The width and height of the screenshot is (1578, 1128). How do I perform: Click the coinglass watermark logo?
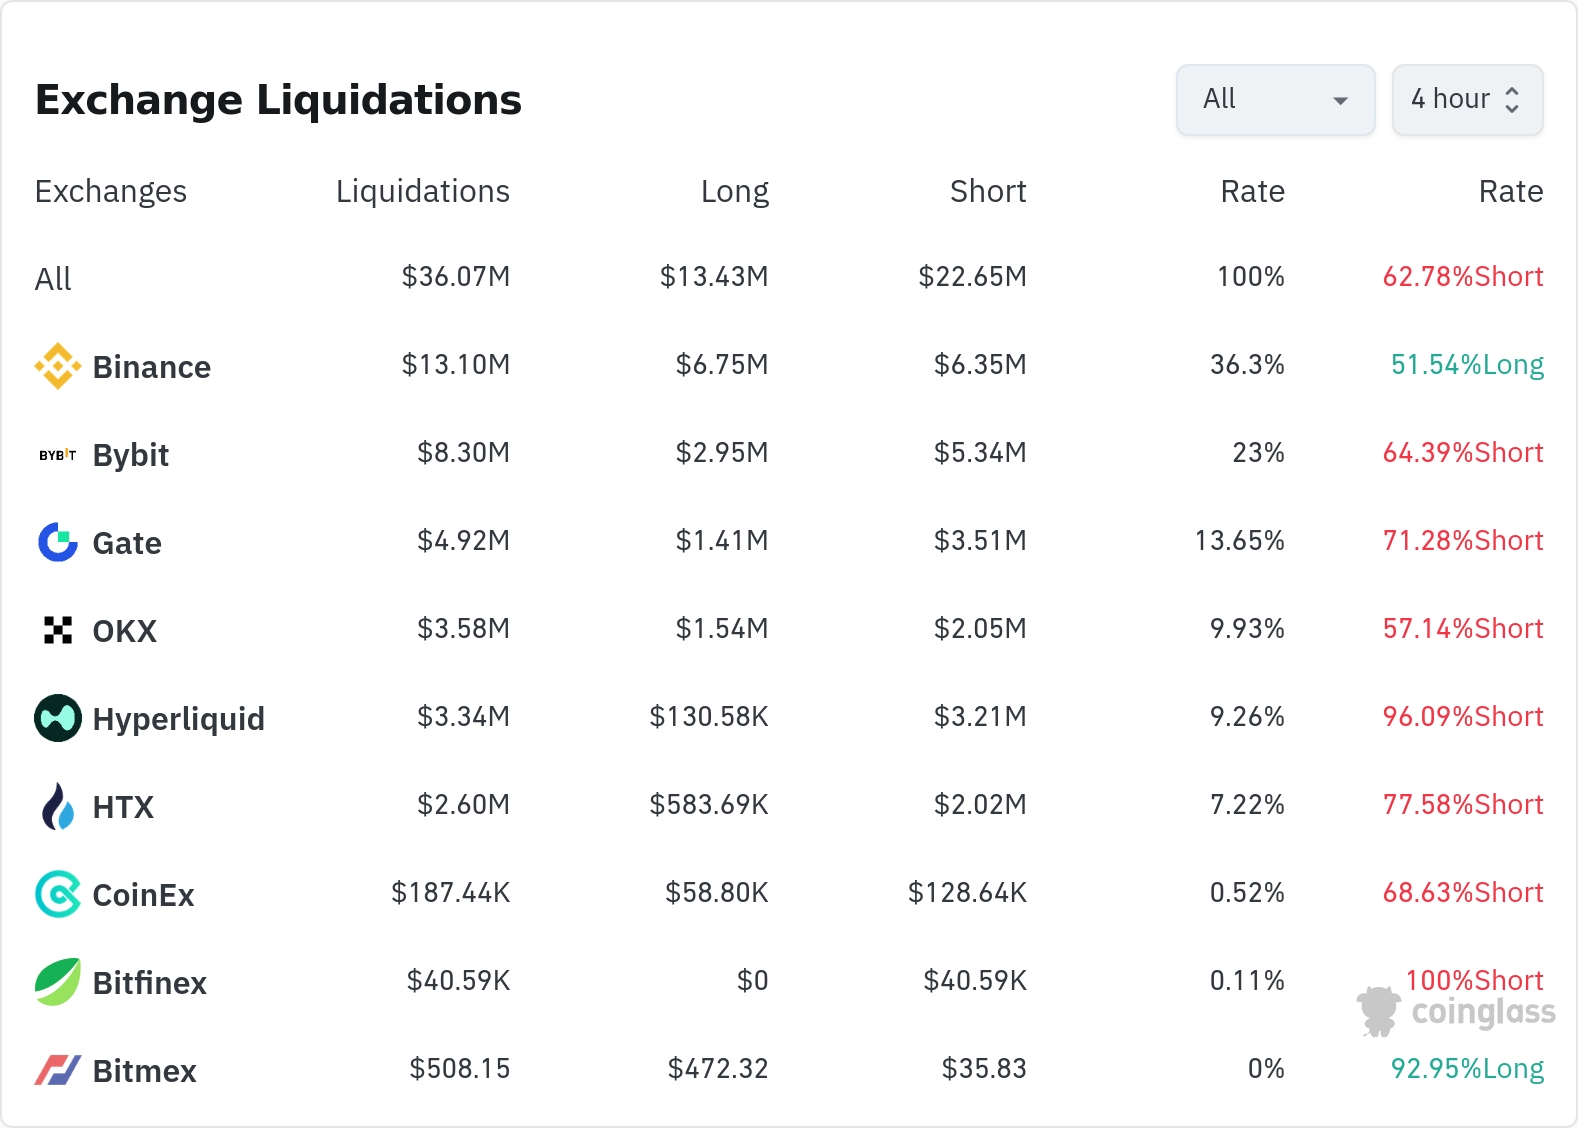point(1456,1011)
